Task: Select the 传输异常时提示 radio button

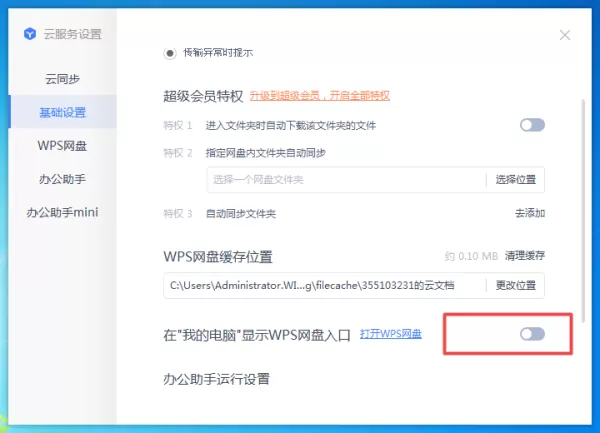Action: (170, 53)
